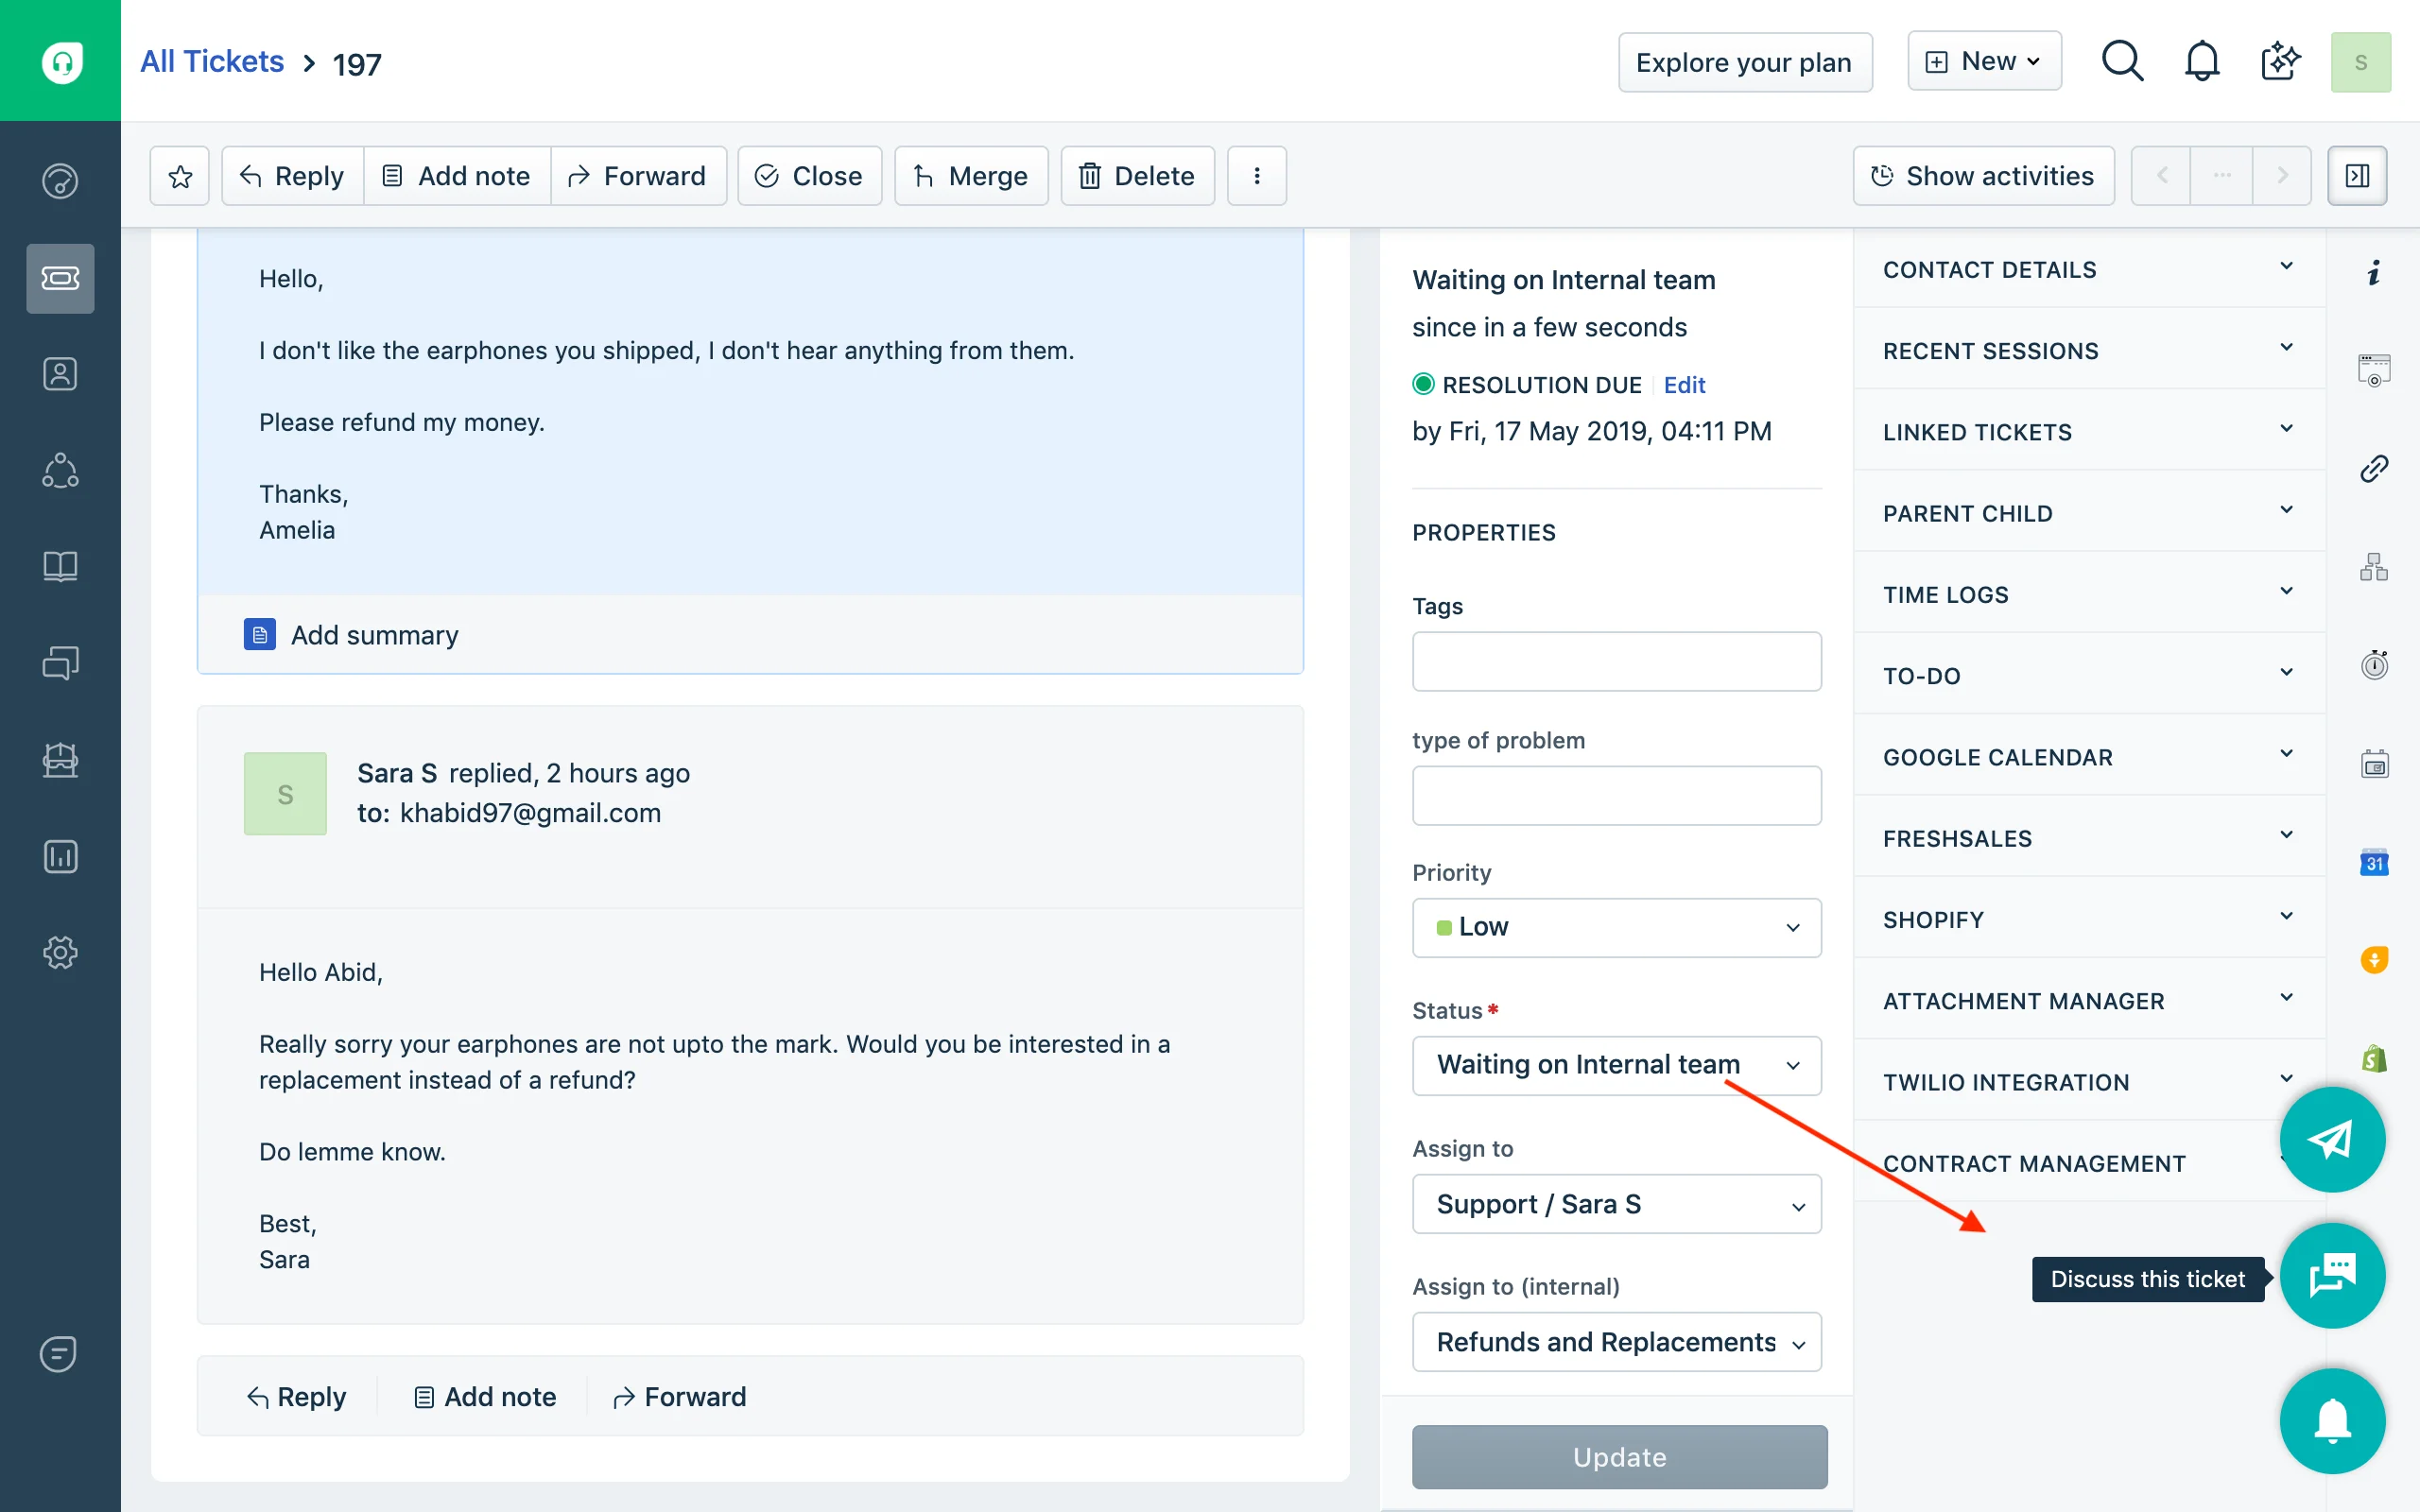This screenshot has height=1512, width=2420.
Task: Open the Discuss this ticket chat bubble
Action: point(2334,1276)
